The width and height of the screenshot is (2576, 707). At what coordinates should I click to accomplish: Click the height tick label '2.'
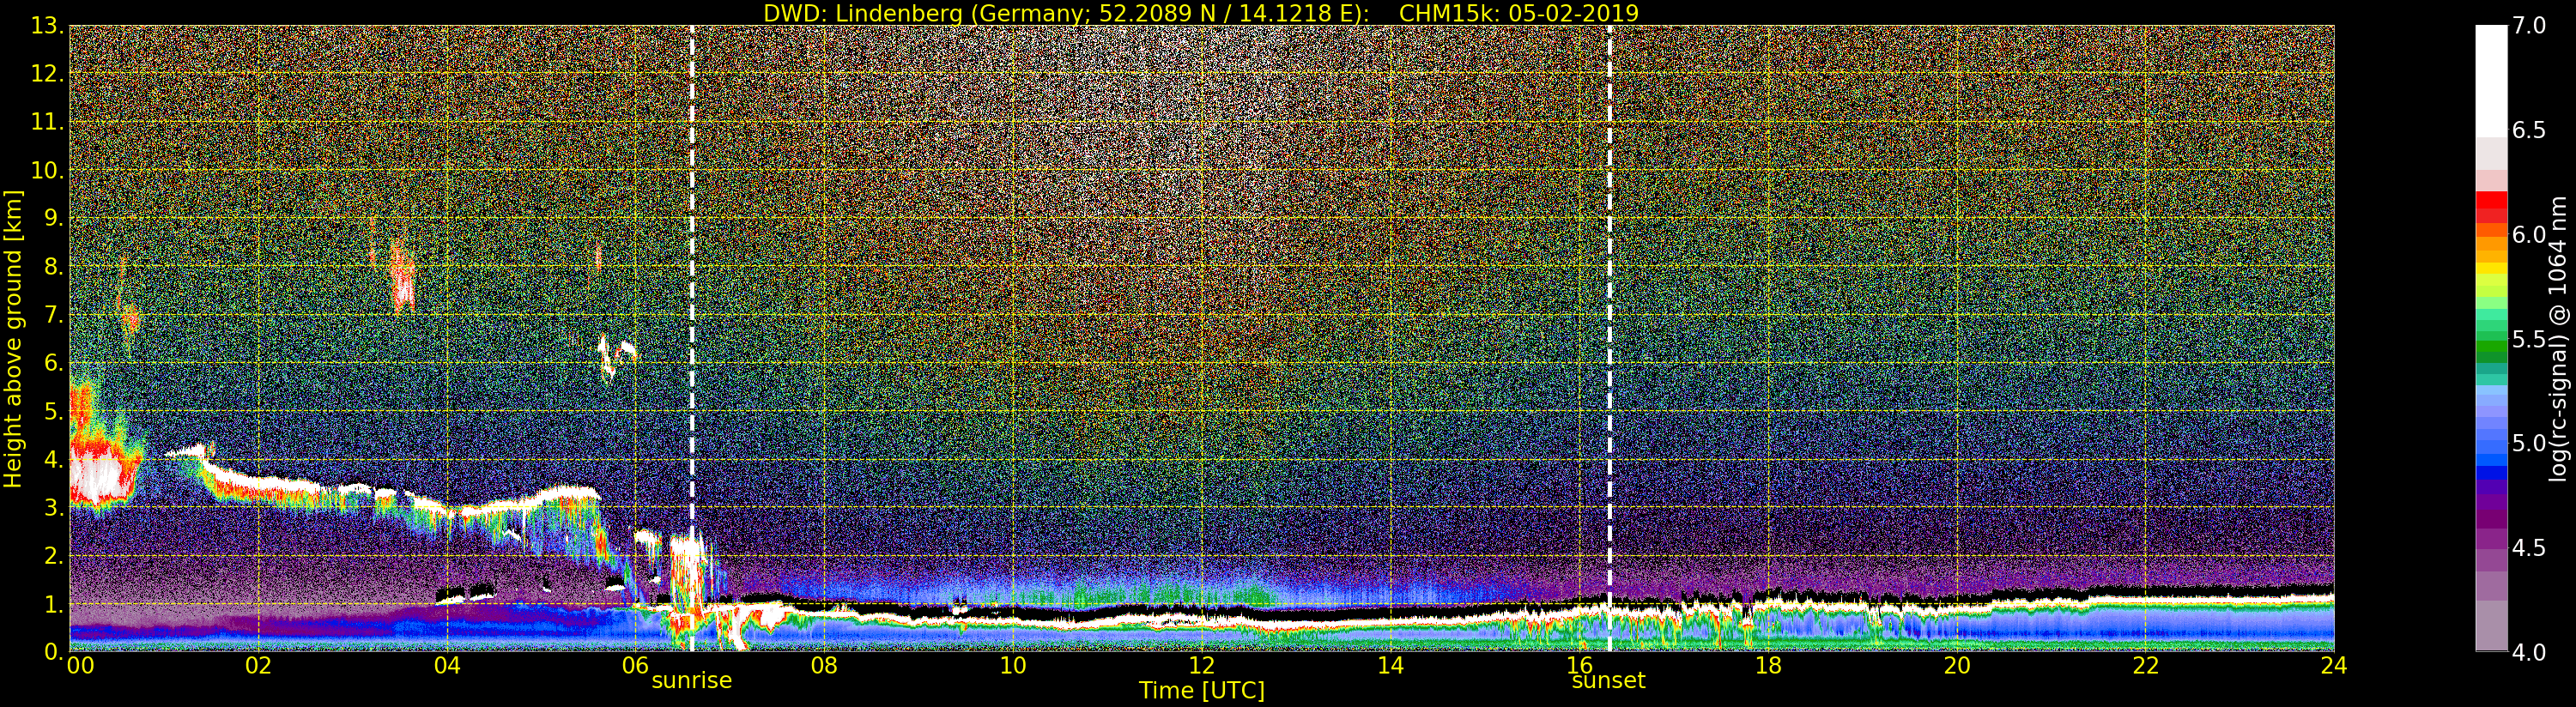(x=54, y=555)
